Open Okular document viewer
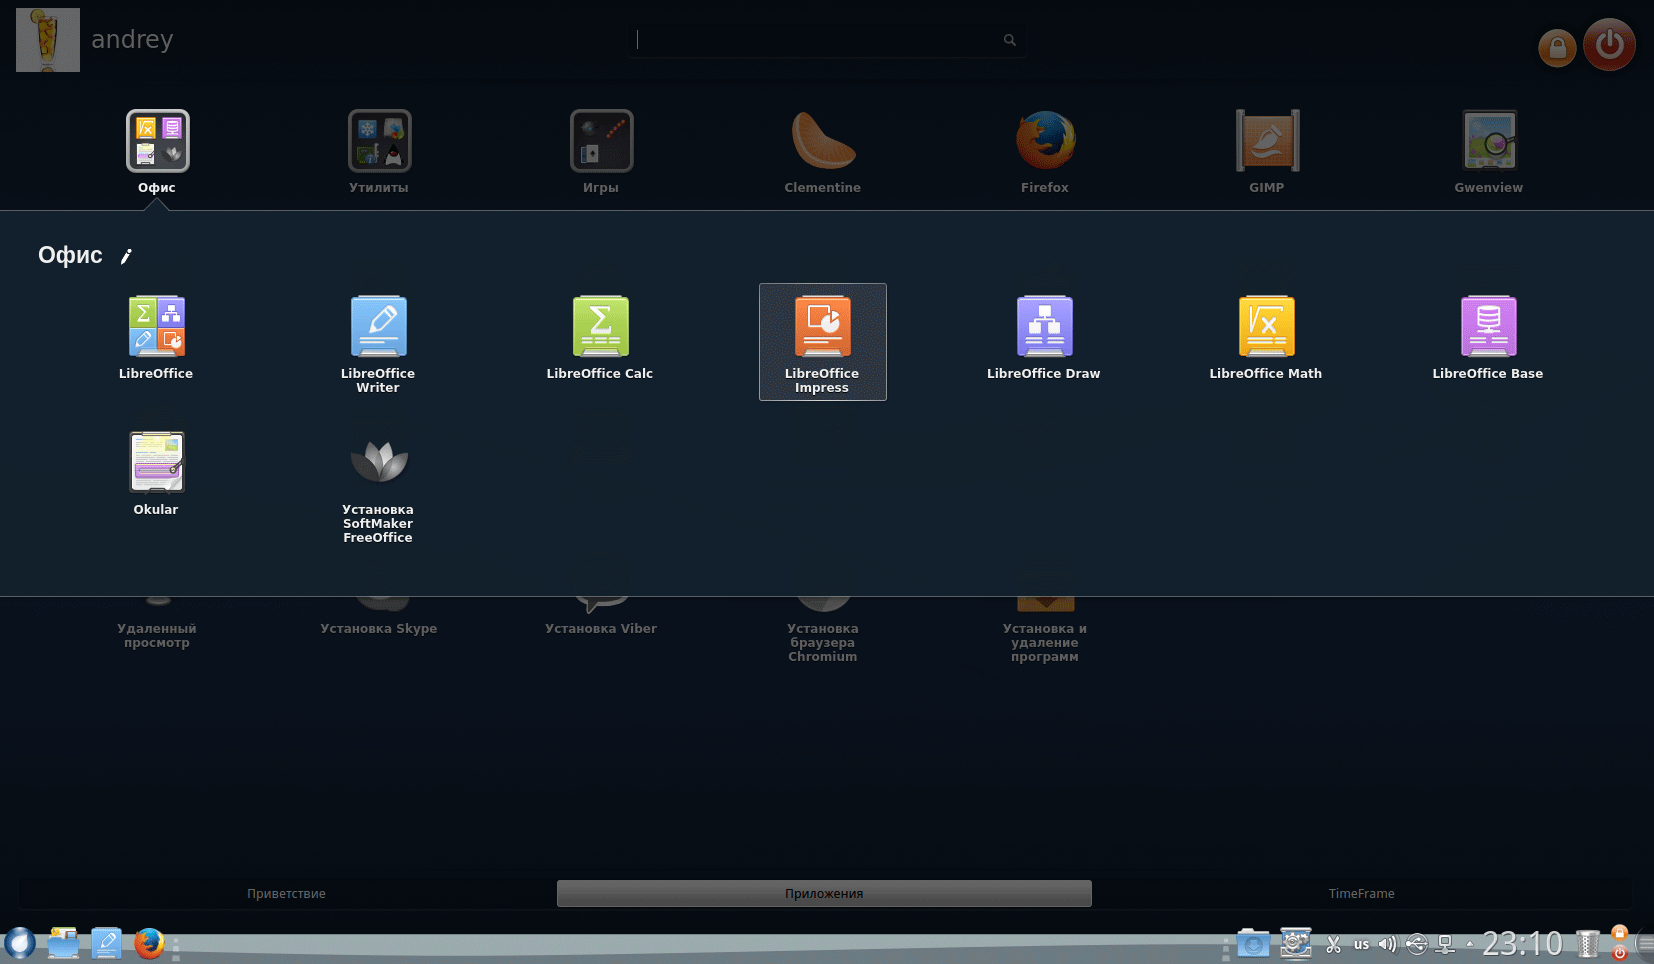Viewport: 1654px width, 964px height. 157,463
